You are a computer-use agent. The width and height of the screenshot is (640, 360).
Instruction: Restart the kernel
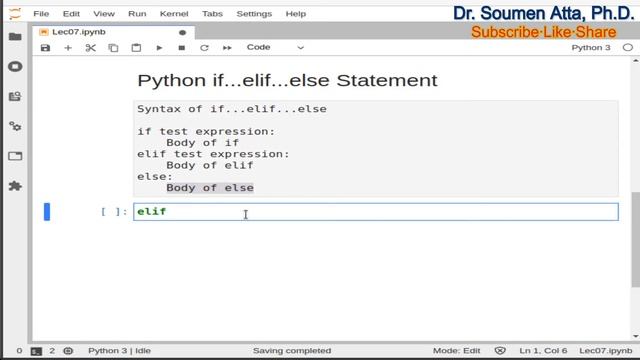tap(204, 48)
